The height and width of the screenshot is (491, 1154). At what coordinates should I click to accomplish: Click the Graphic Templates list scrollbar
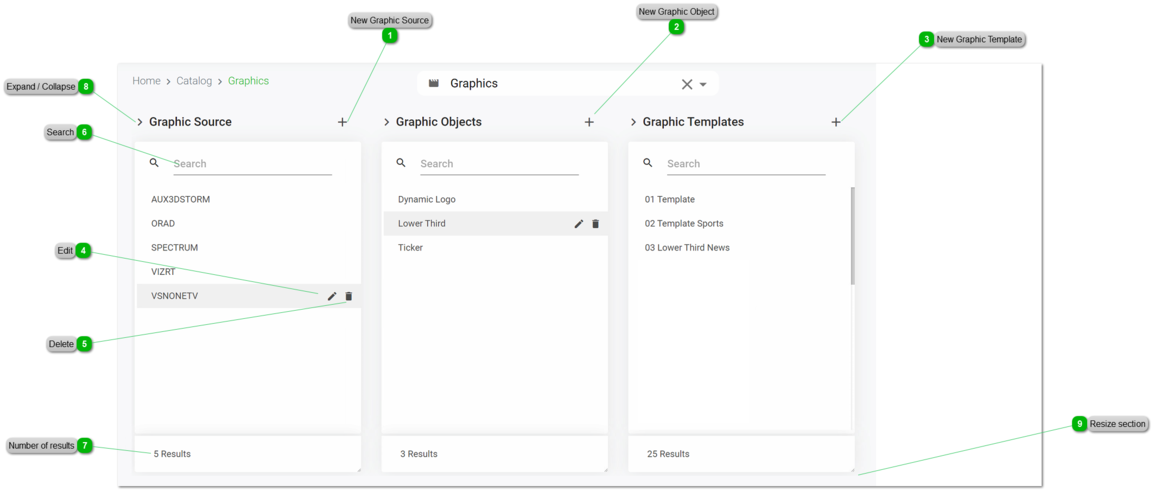(x=852, y=235)
